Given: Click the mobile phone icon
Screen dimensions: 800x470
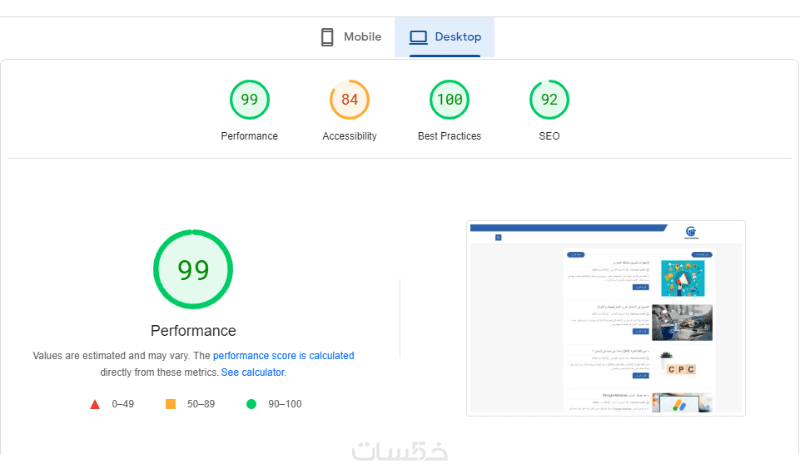Looking at the screenshot, I should [x=327, y=37].
